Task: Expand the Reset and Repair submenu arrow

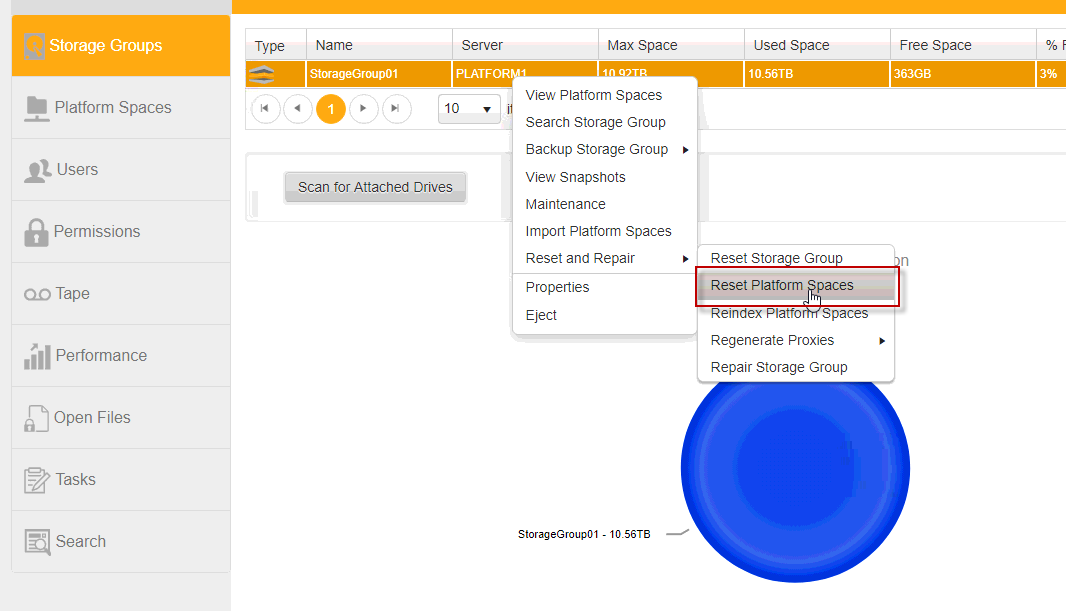Action: pos(685,259)
